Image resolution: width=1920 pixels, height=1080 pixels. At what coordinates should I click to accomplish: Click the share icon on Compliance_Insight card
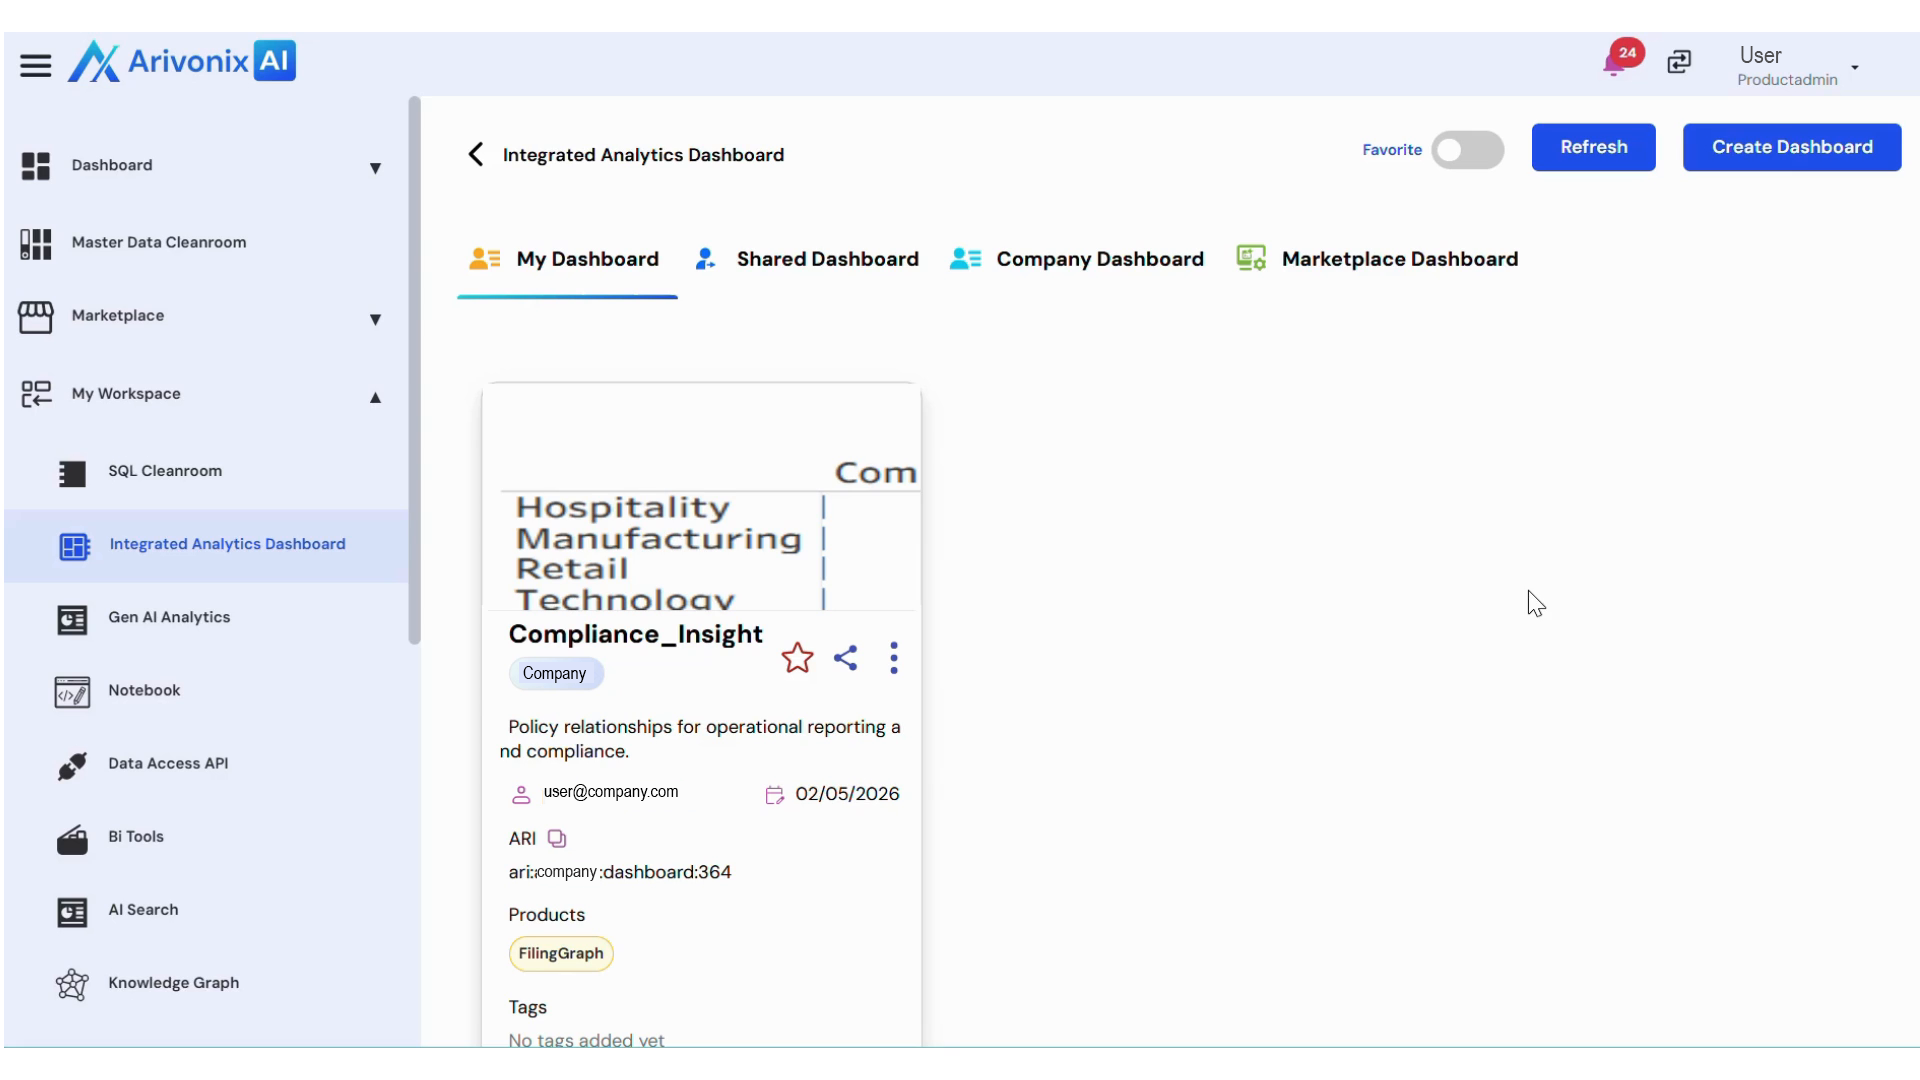[x=846, y=658]
